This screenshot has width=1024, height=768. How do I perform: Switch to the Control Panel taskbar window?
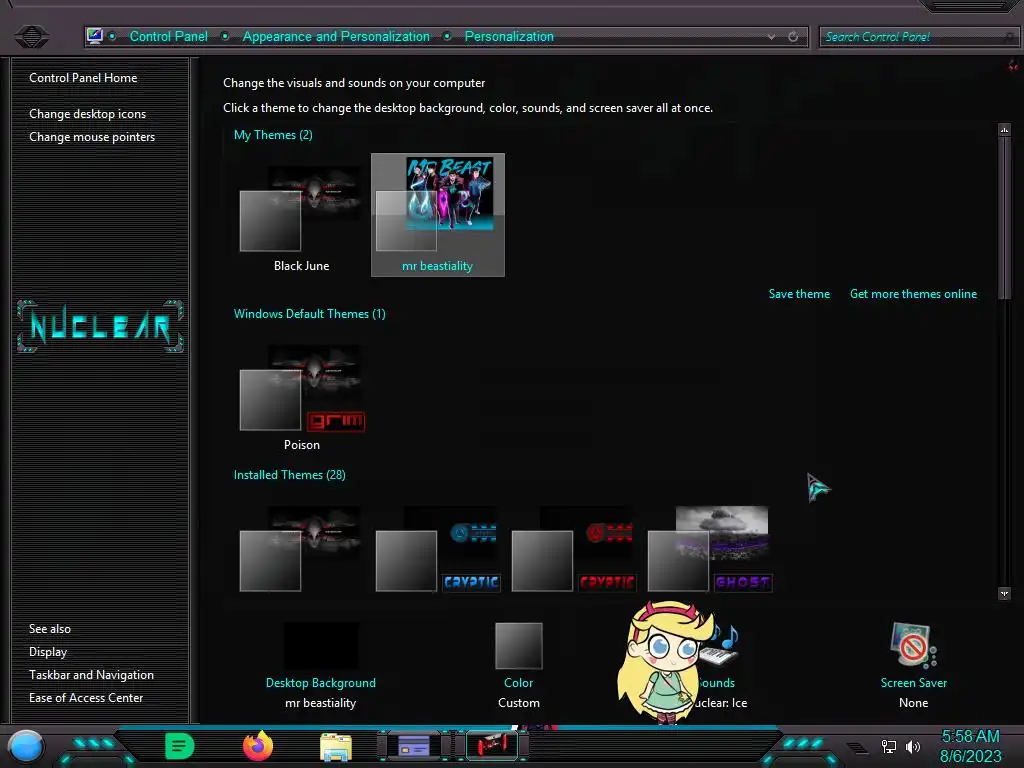(414, 746)
